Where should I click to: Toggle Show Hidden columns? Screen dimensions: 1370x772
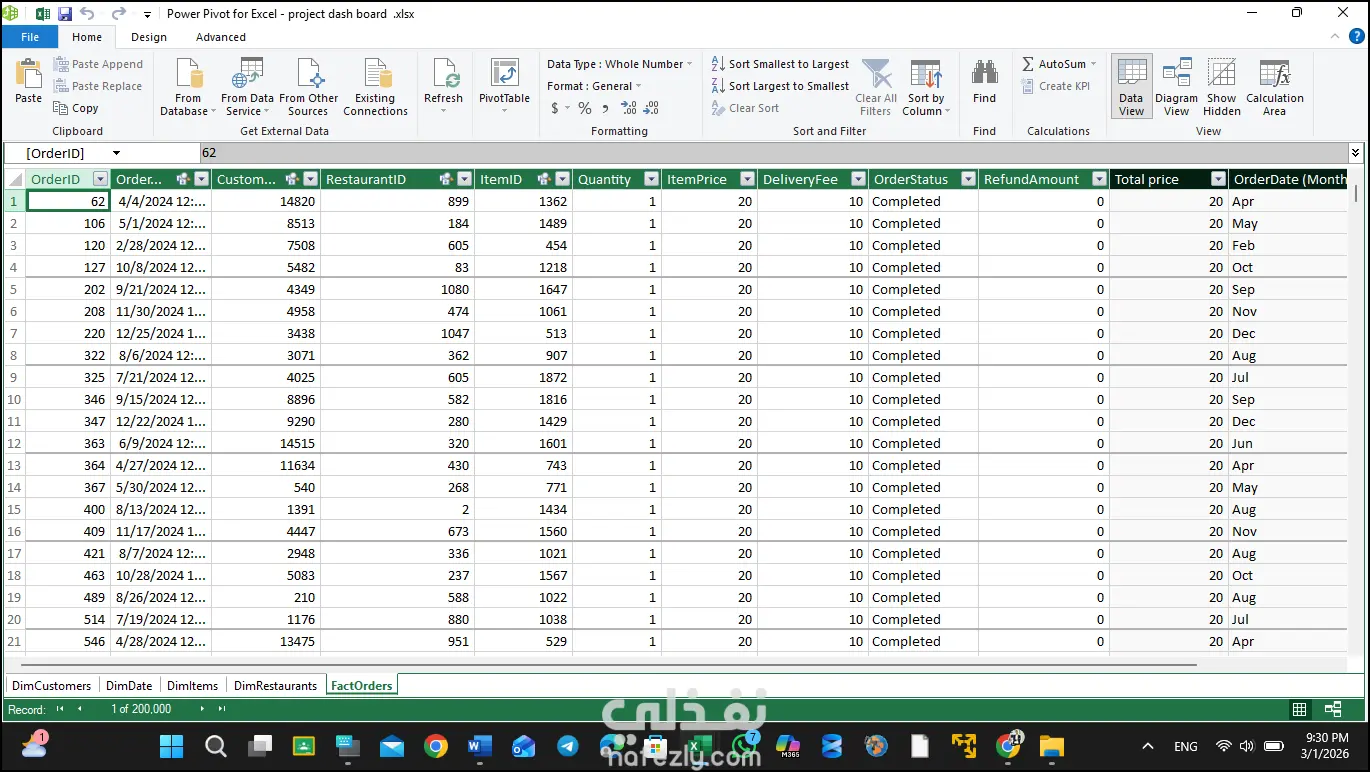point(1221,77)
